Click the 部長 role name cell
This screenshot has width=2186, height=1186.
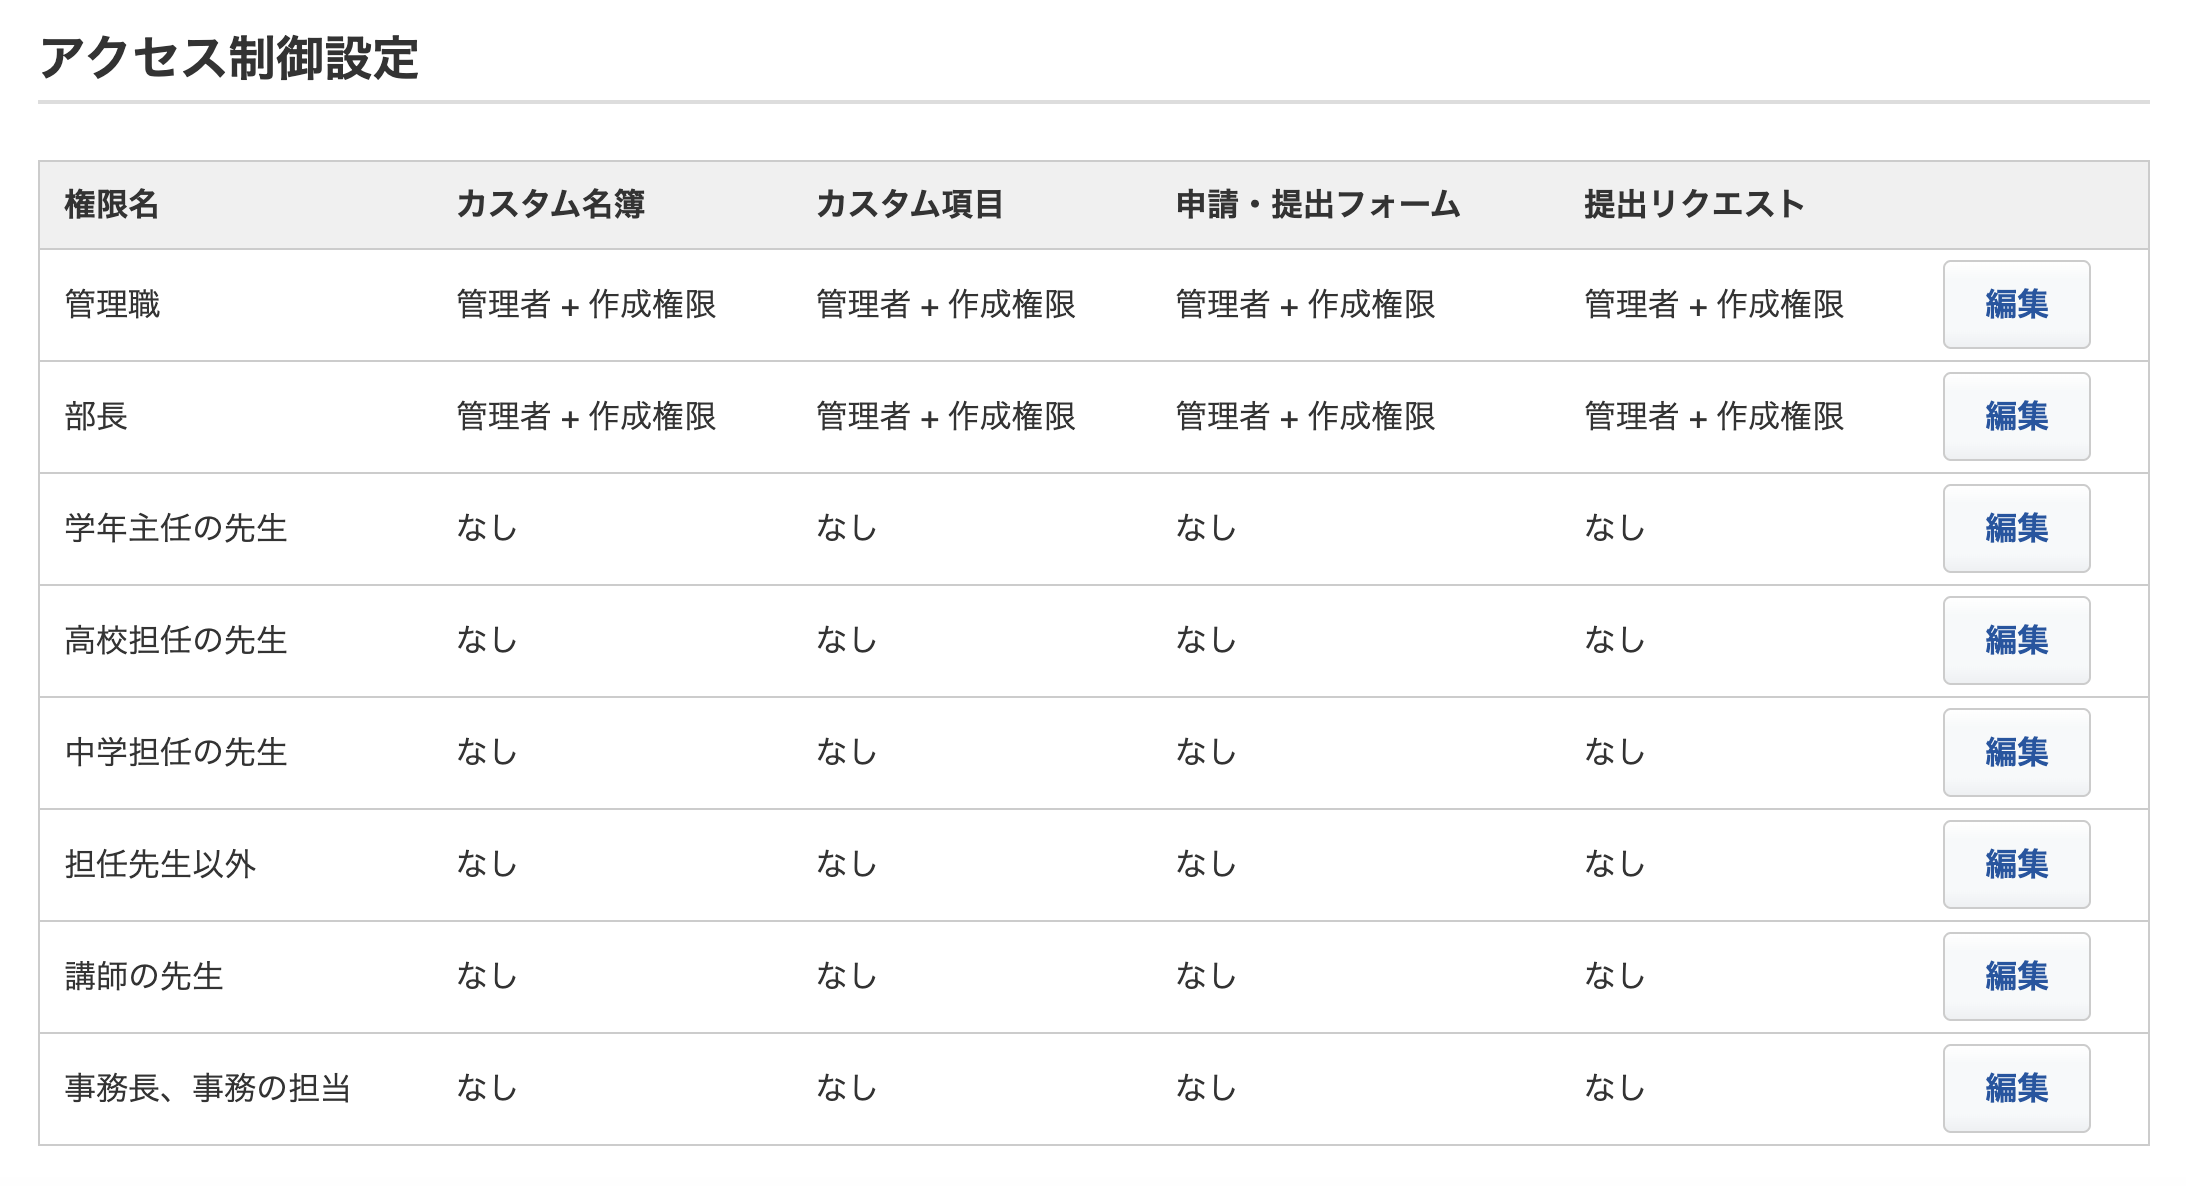pyautogui.click(x=96, y=417)
